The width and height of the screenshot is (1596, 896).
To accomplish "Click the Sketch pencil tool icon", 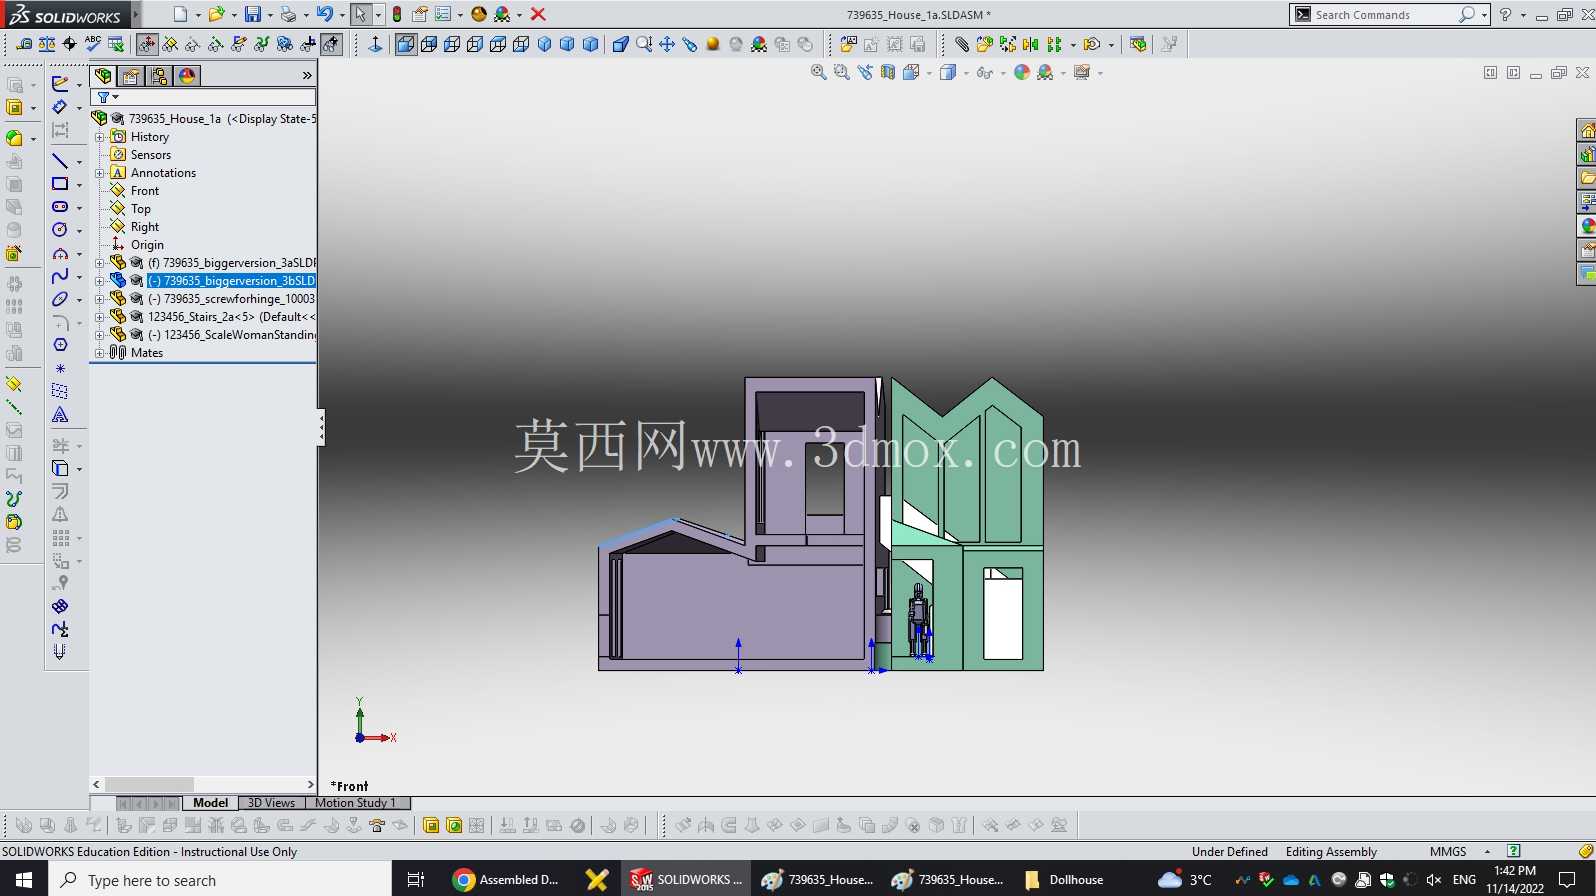I will [x=60, y=84].
